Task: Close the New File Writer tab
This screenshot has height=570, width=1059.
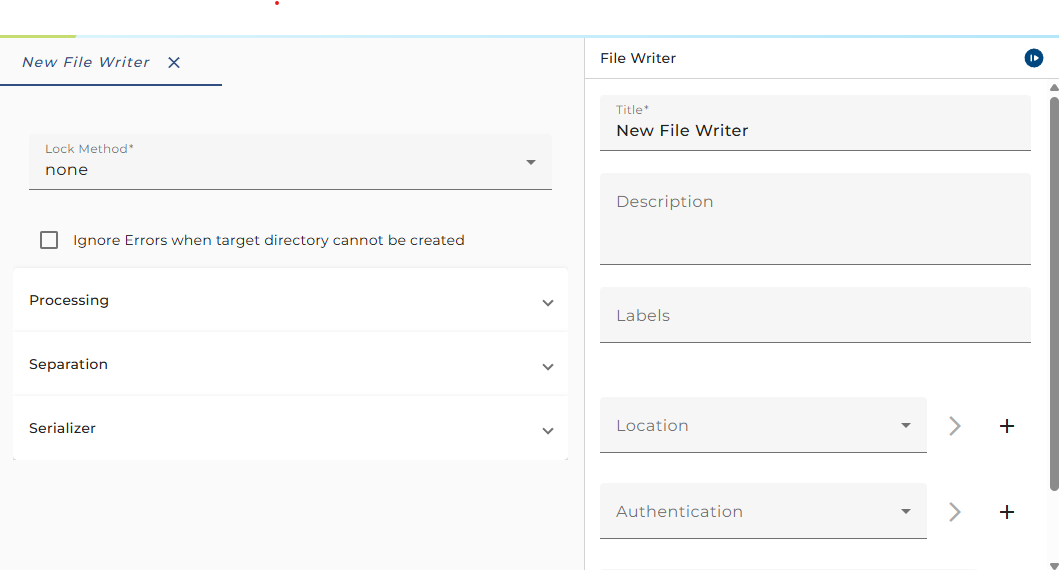Action: tap(174, 63)
